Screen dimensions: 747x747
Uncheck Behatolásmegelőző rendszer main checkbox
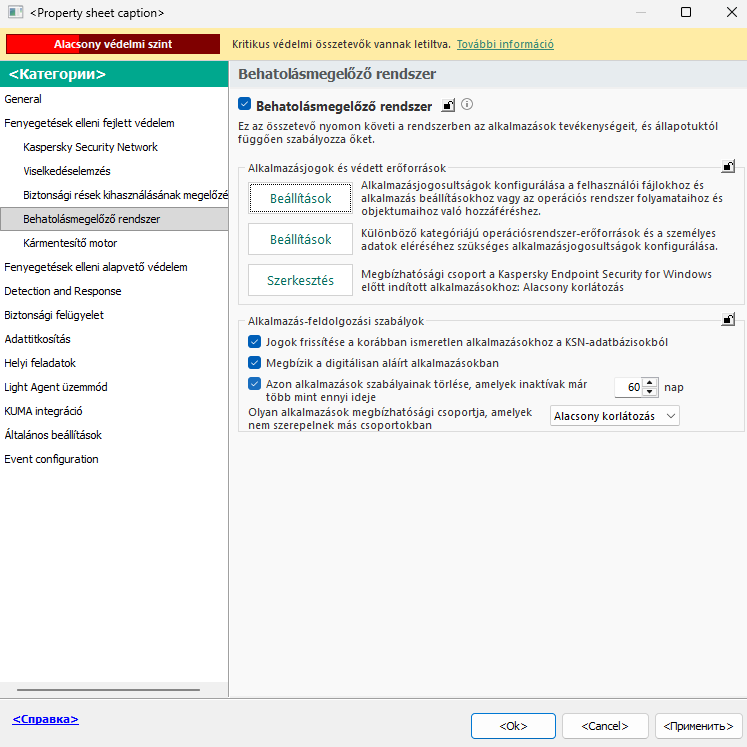point(244,104)
